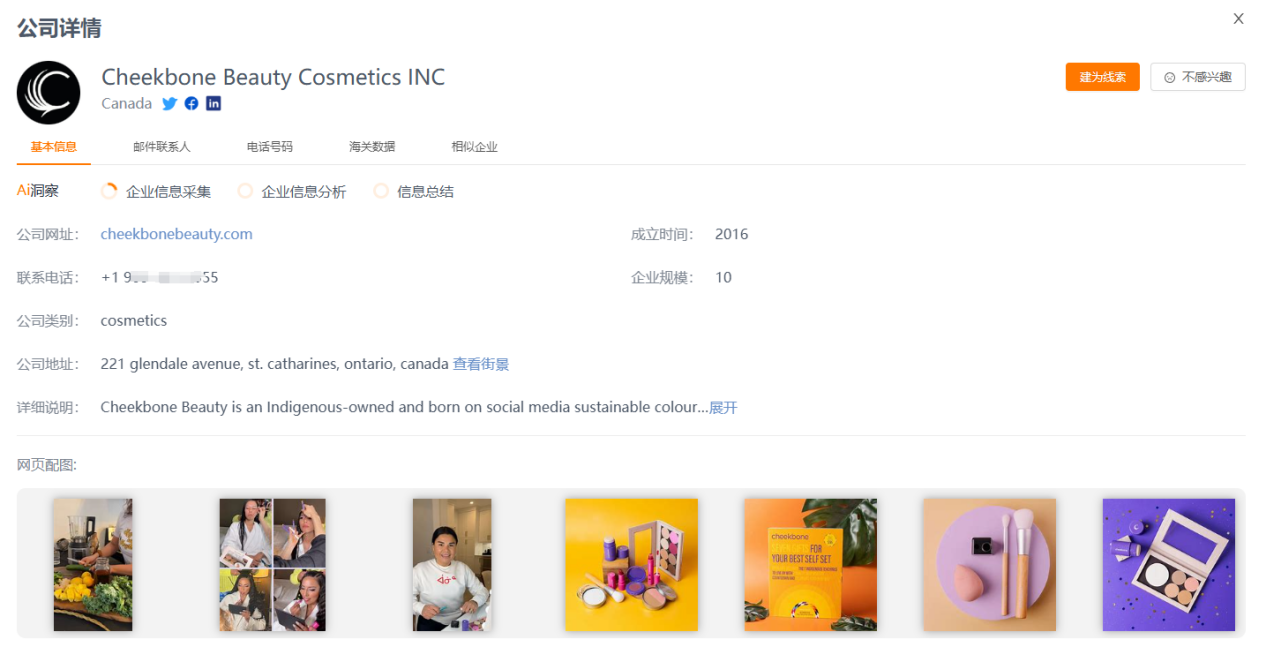Image resolution: width=1266 pixels, height=647 pixels.
Task: Open the cheekbonebeauty.com website link
Action: (x=177, y=234)
